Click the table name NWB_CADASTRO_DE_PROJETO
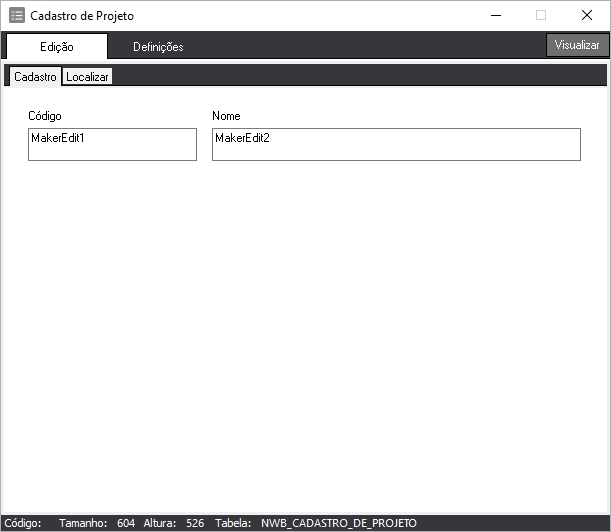611x532 pixels. tap(339, 523)
